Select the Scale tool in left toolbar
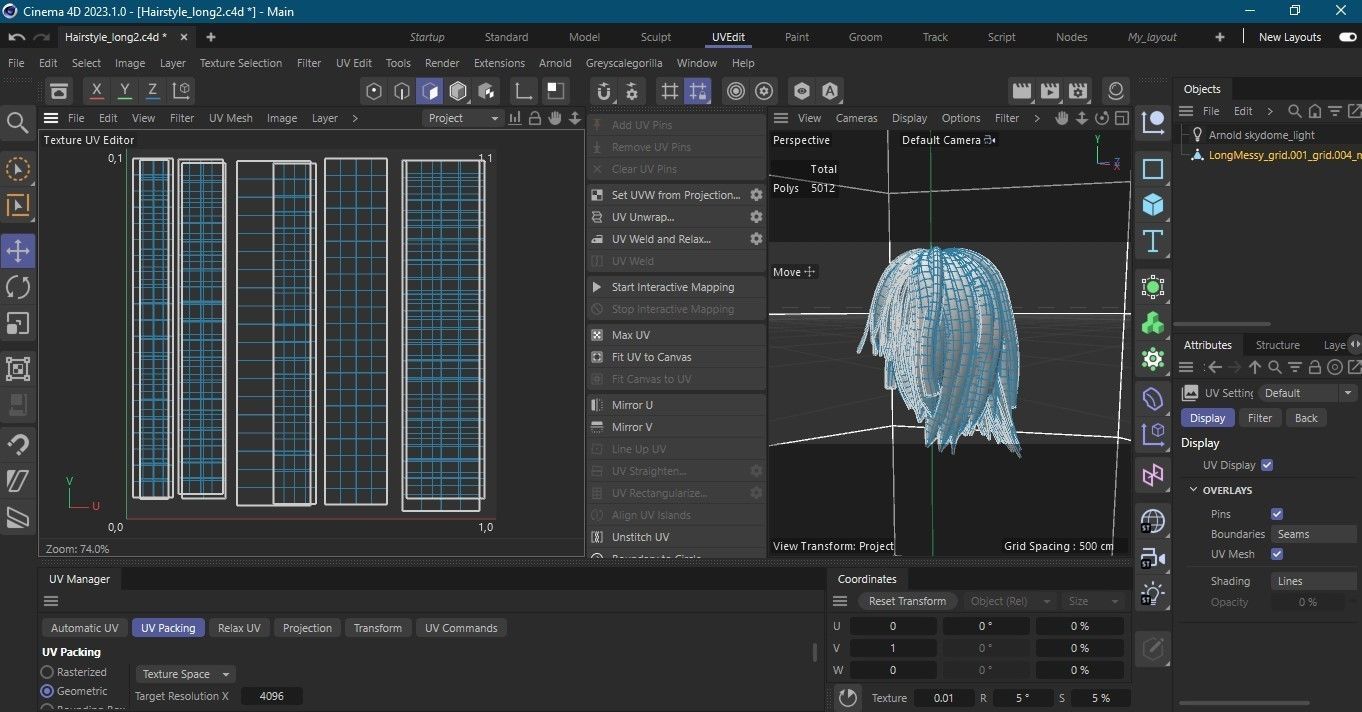 pyautogui.click(x=18, y=324)
